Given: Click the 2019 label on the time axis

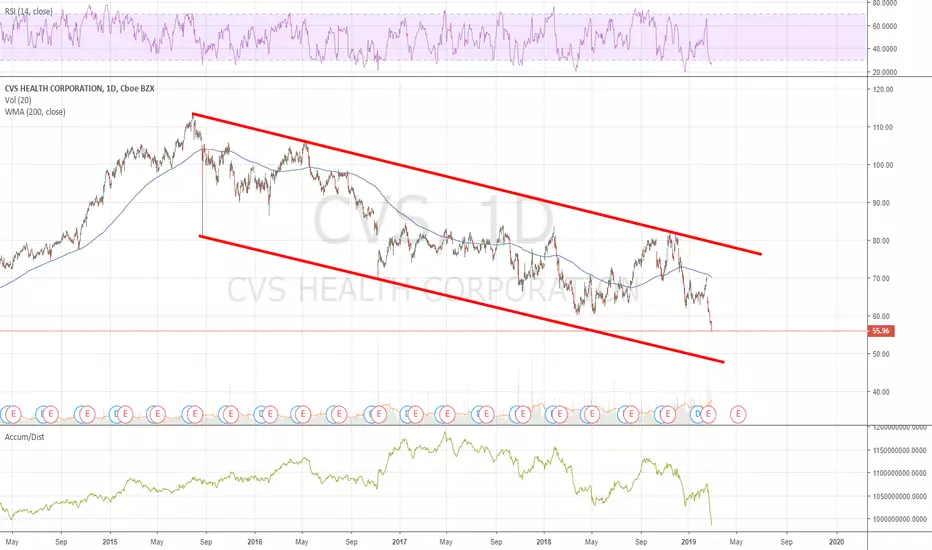Looking at the screenshot, I should click(689, 542).
